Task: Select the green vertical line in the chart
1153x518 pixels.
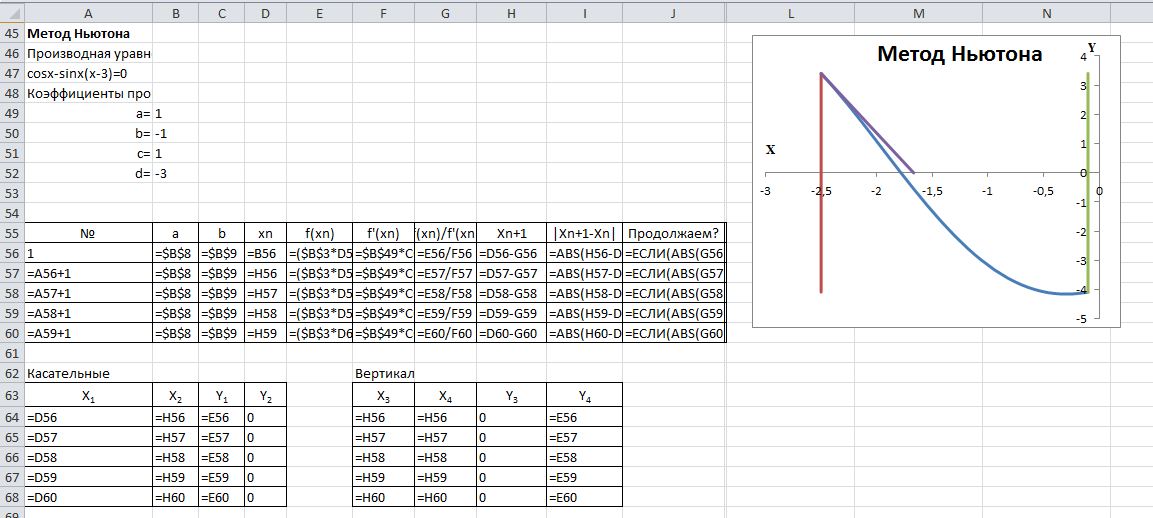Action: coord(1088,184)
